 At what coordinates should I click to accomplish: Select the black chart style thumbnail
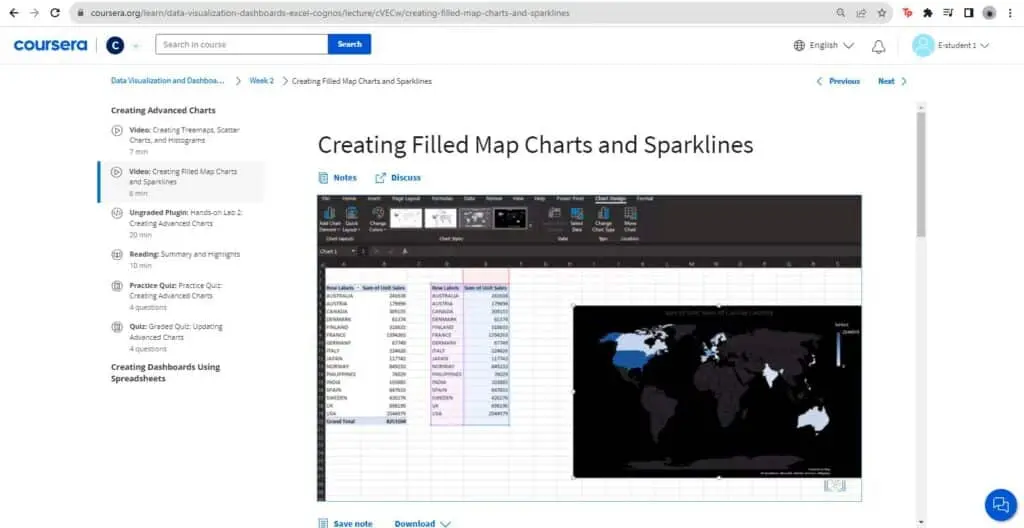(510, 218)
